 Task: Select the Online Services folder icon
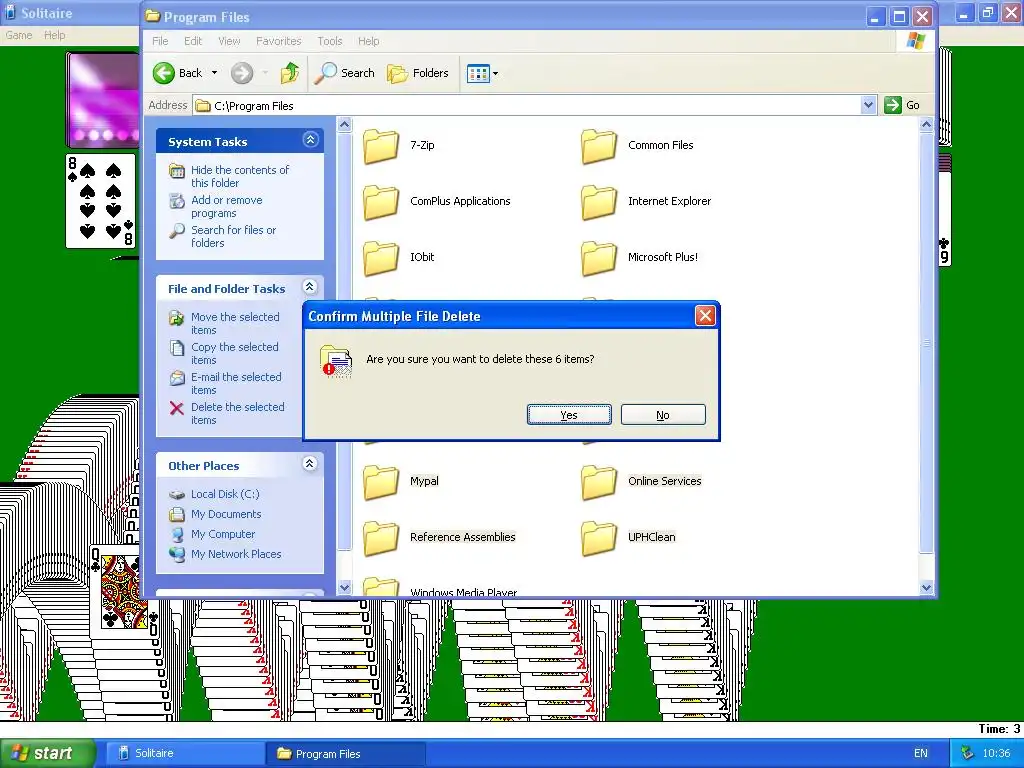[x=599, y=482]
